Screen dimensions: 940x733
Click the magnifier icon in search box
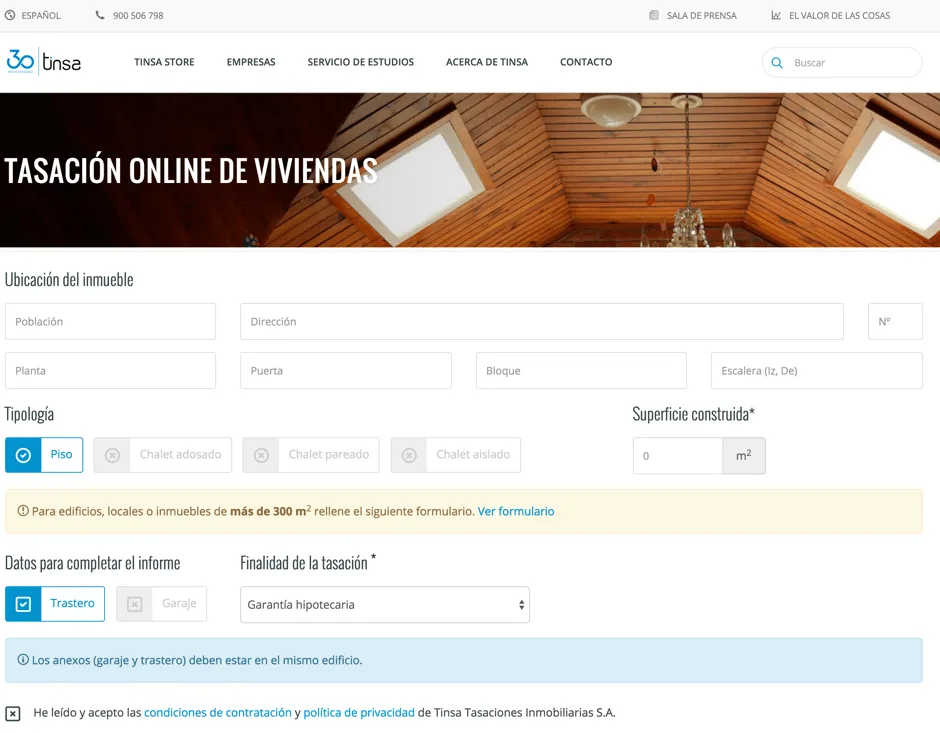(x=777, y=63)
